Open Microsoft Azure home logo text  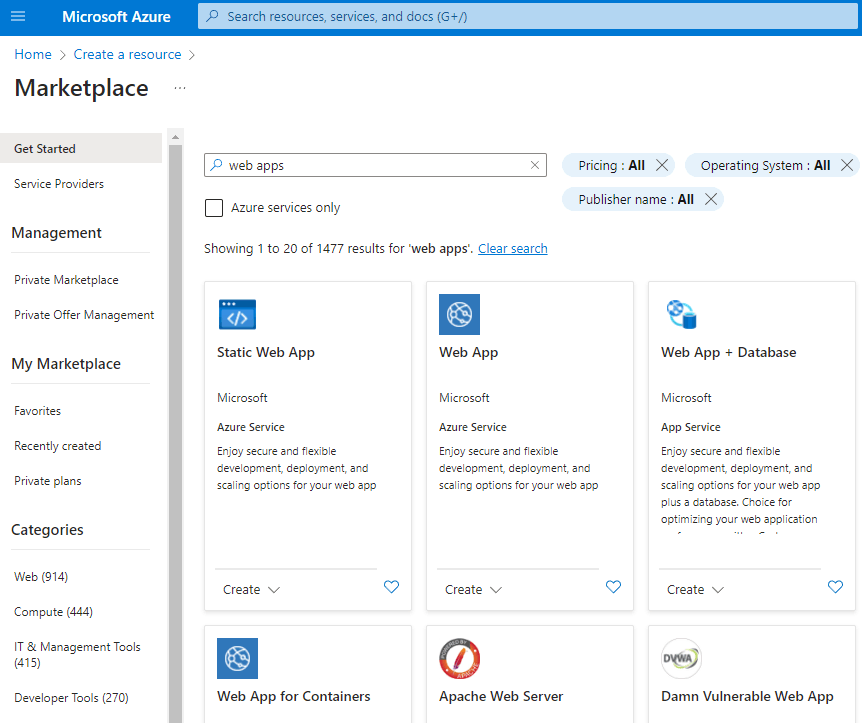[116, 16]
